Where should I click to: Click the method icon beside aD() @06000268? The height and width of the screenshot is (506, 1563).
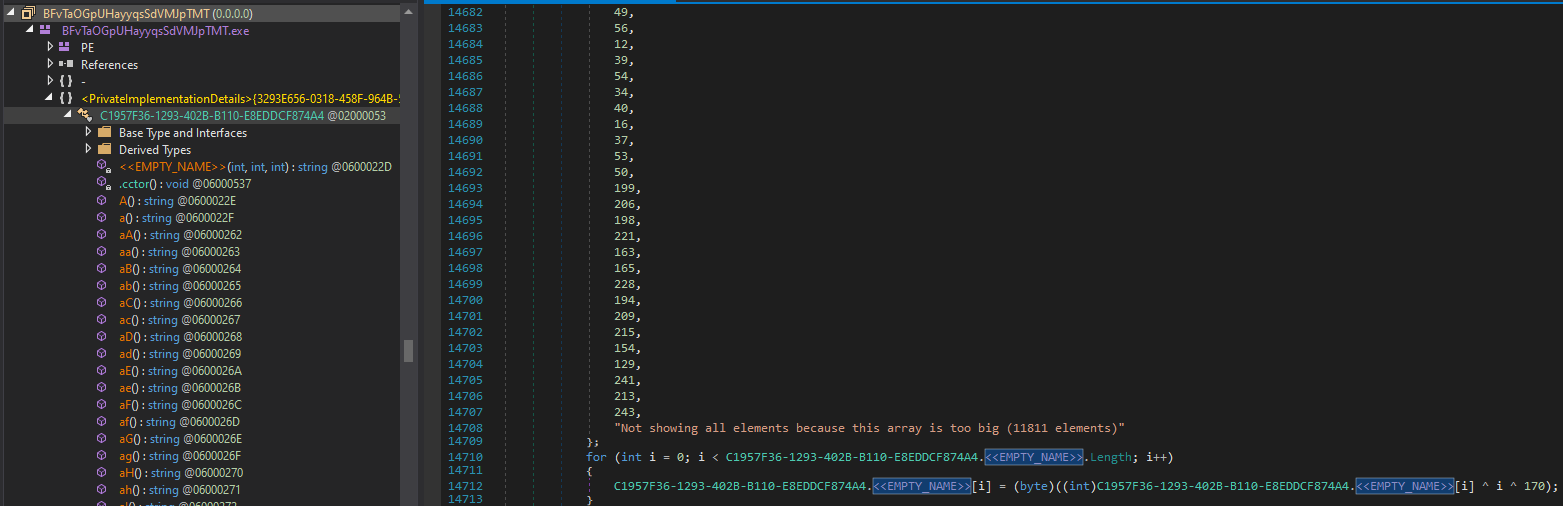(103, 336)
